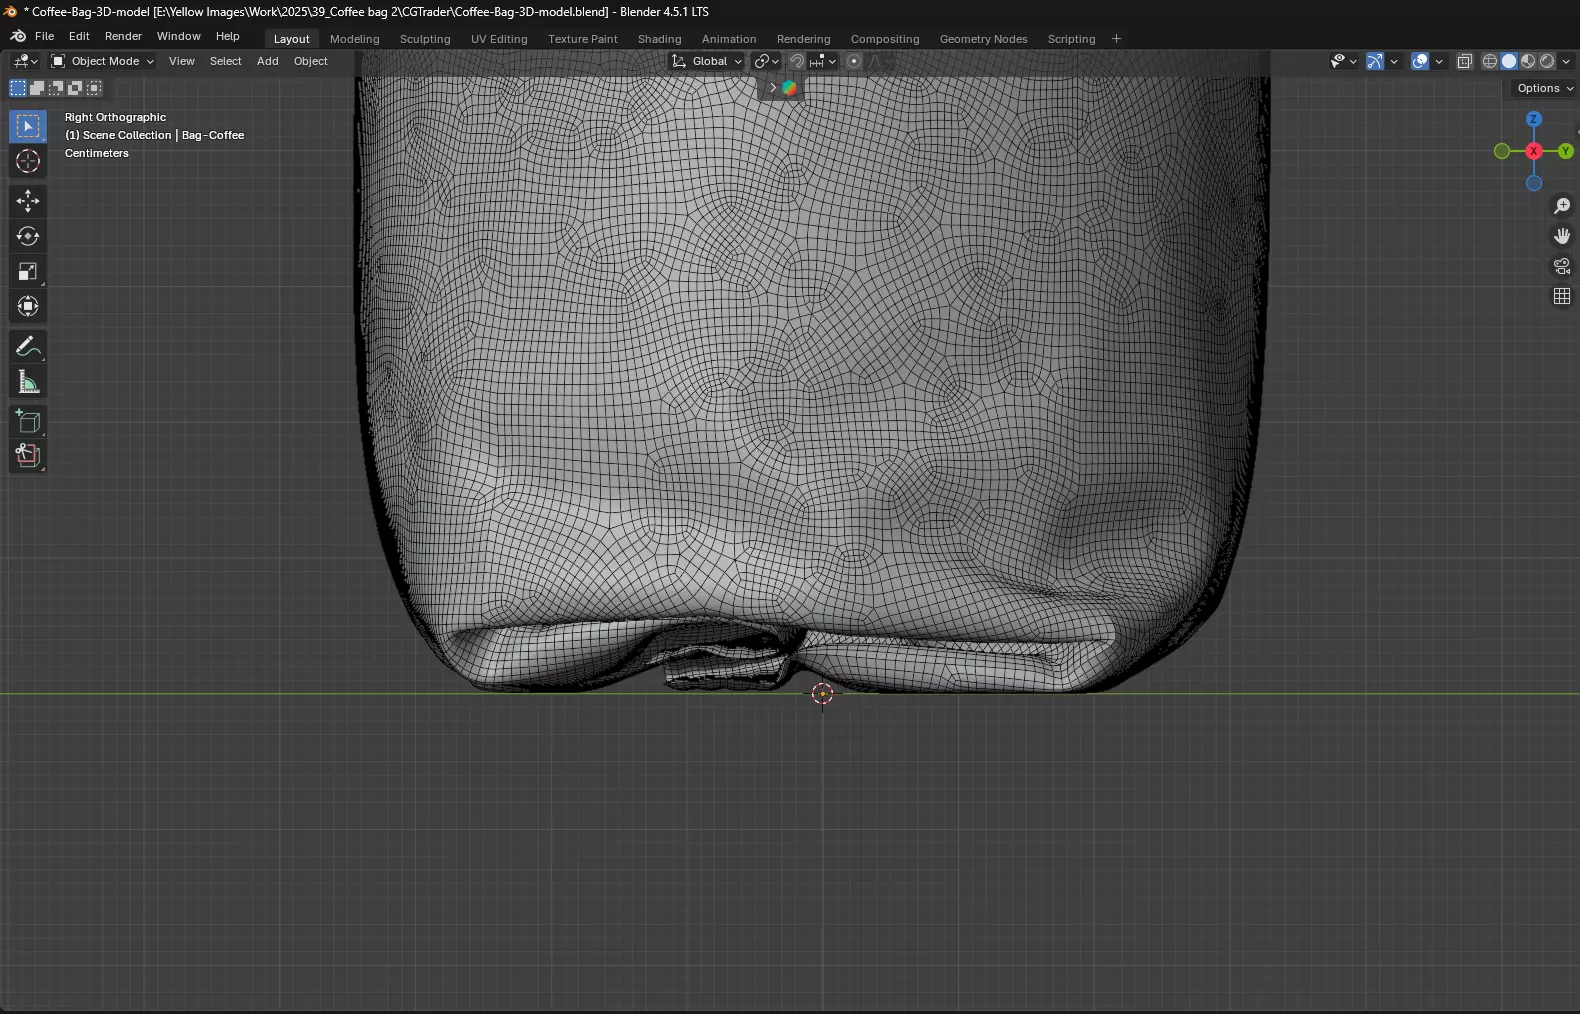Select the Add Cube tool
The width and height of the screenshot is (1580, 1014).
pyautogui.click(x=28, y=421)
